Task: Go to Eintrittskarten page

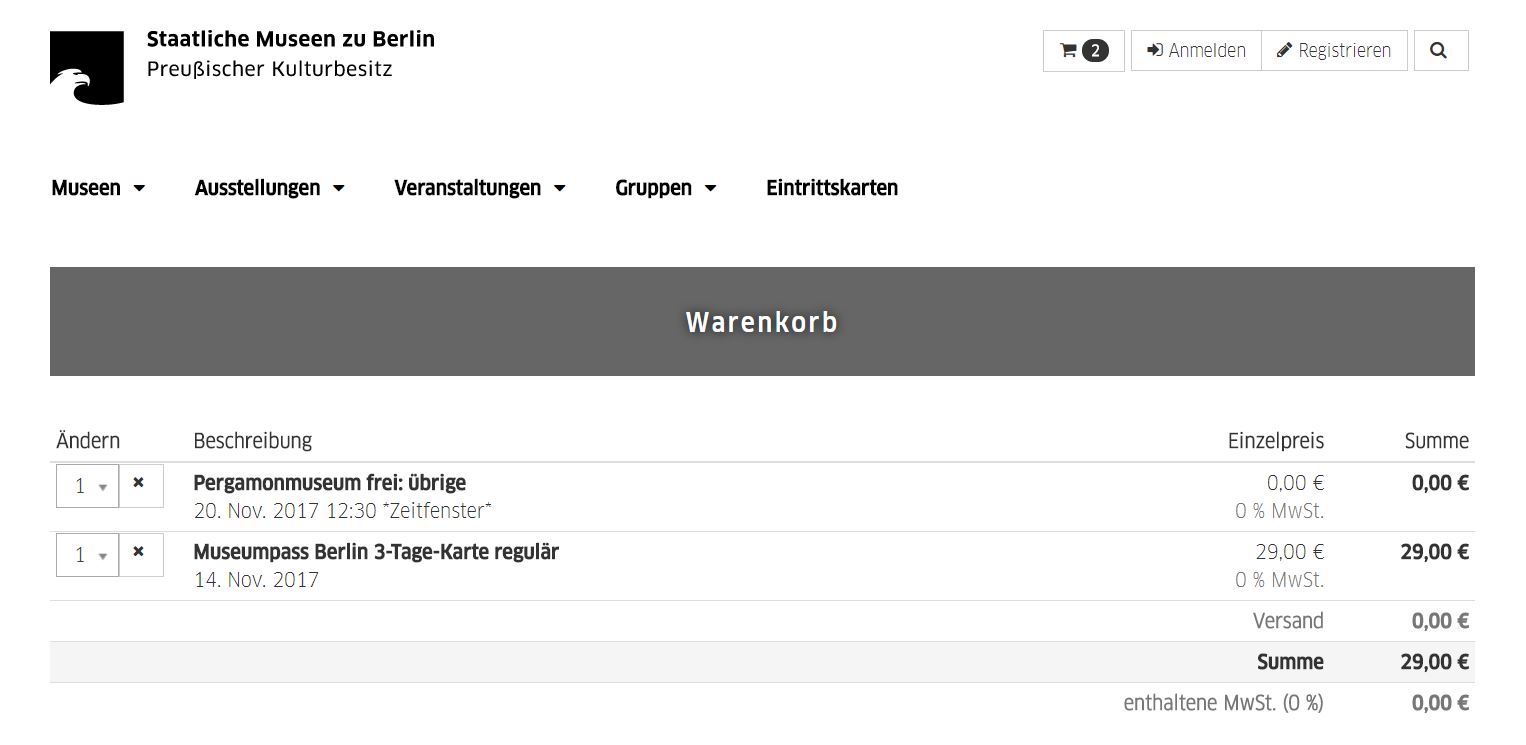Action: [832, 188]
